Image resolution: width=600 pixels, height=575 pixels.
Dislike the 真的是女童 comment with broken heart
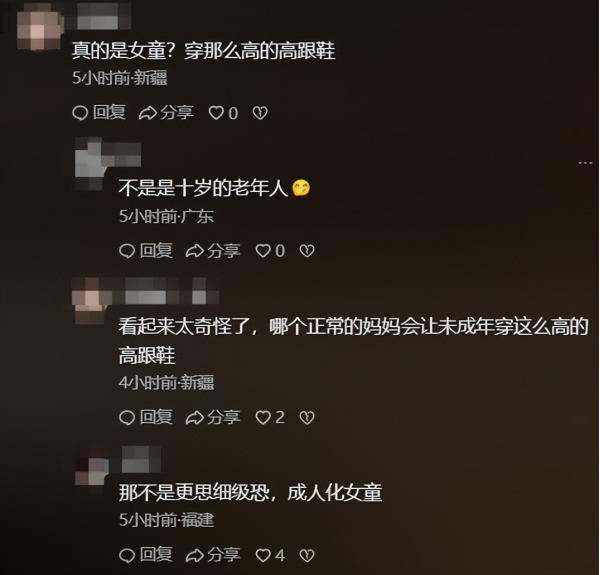[x=260, y=113]
